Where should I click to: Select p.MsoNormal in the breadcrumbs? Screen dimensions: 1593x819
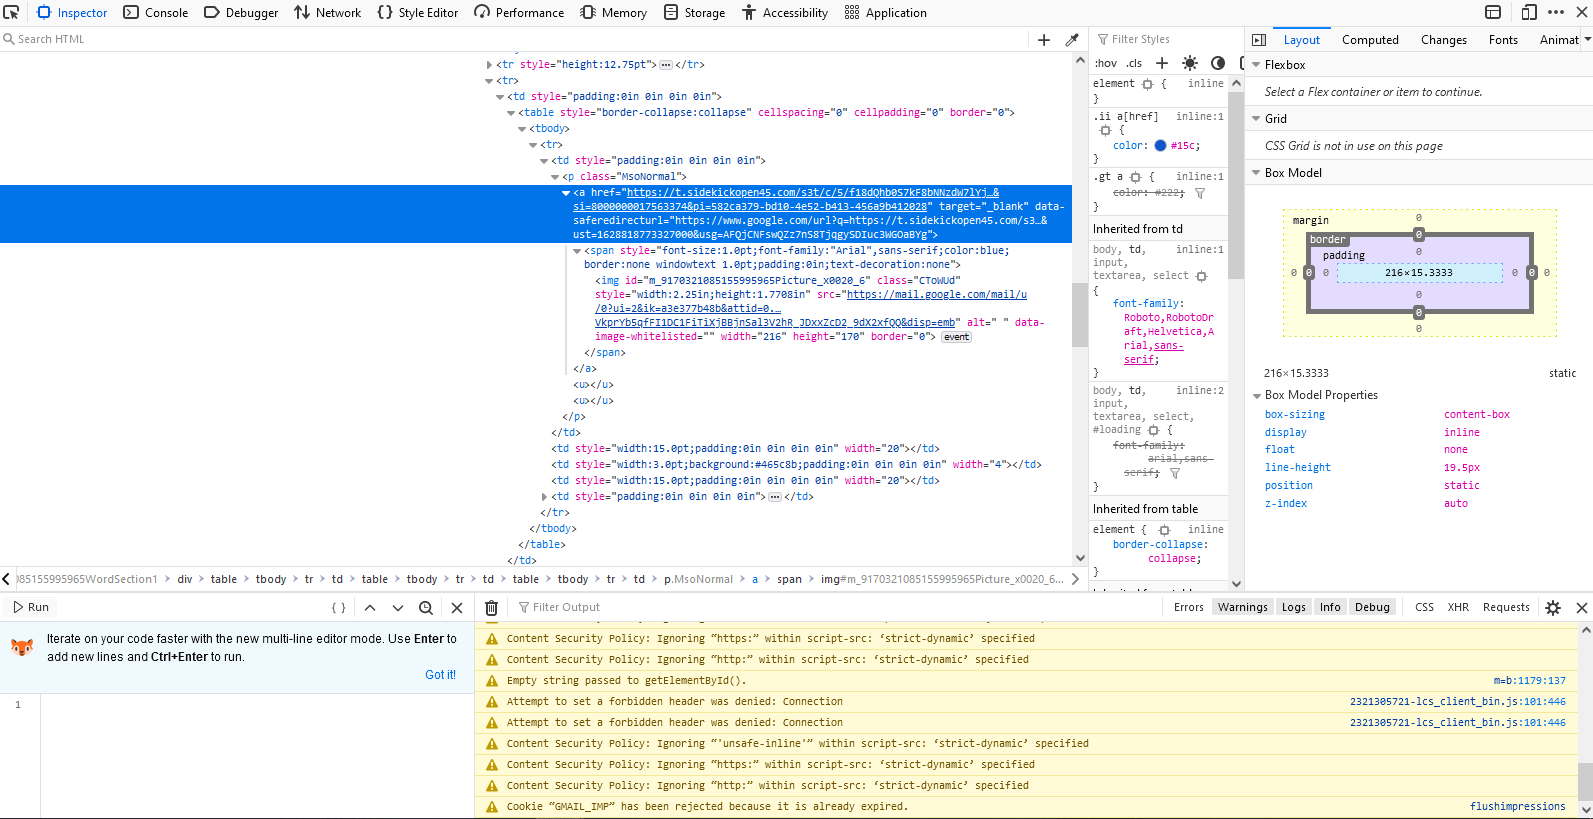(x=698, y=579)
